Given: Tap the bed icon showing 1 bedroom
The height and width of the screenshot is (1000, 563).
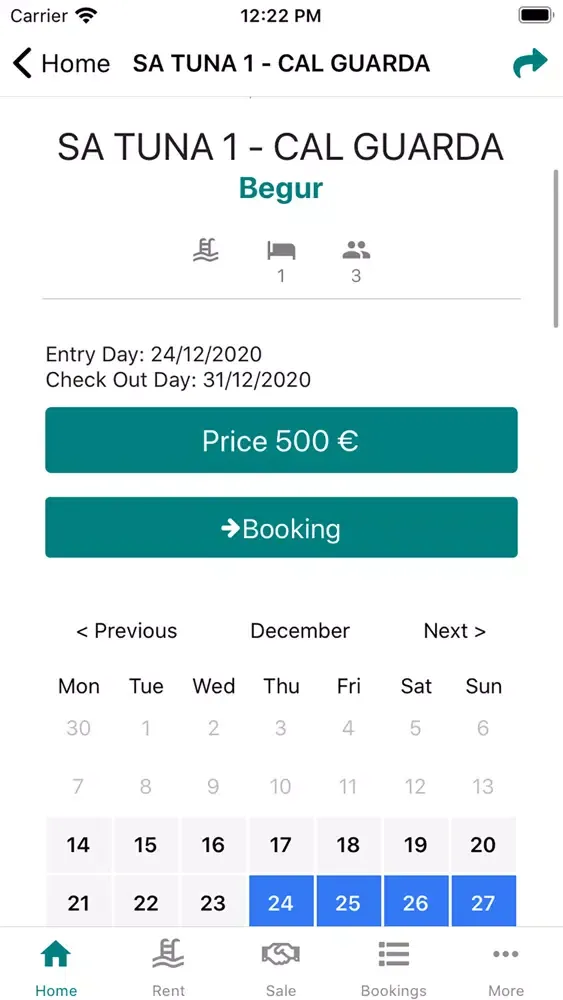Looking at the screenshot, I should pos(281,250).
